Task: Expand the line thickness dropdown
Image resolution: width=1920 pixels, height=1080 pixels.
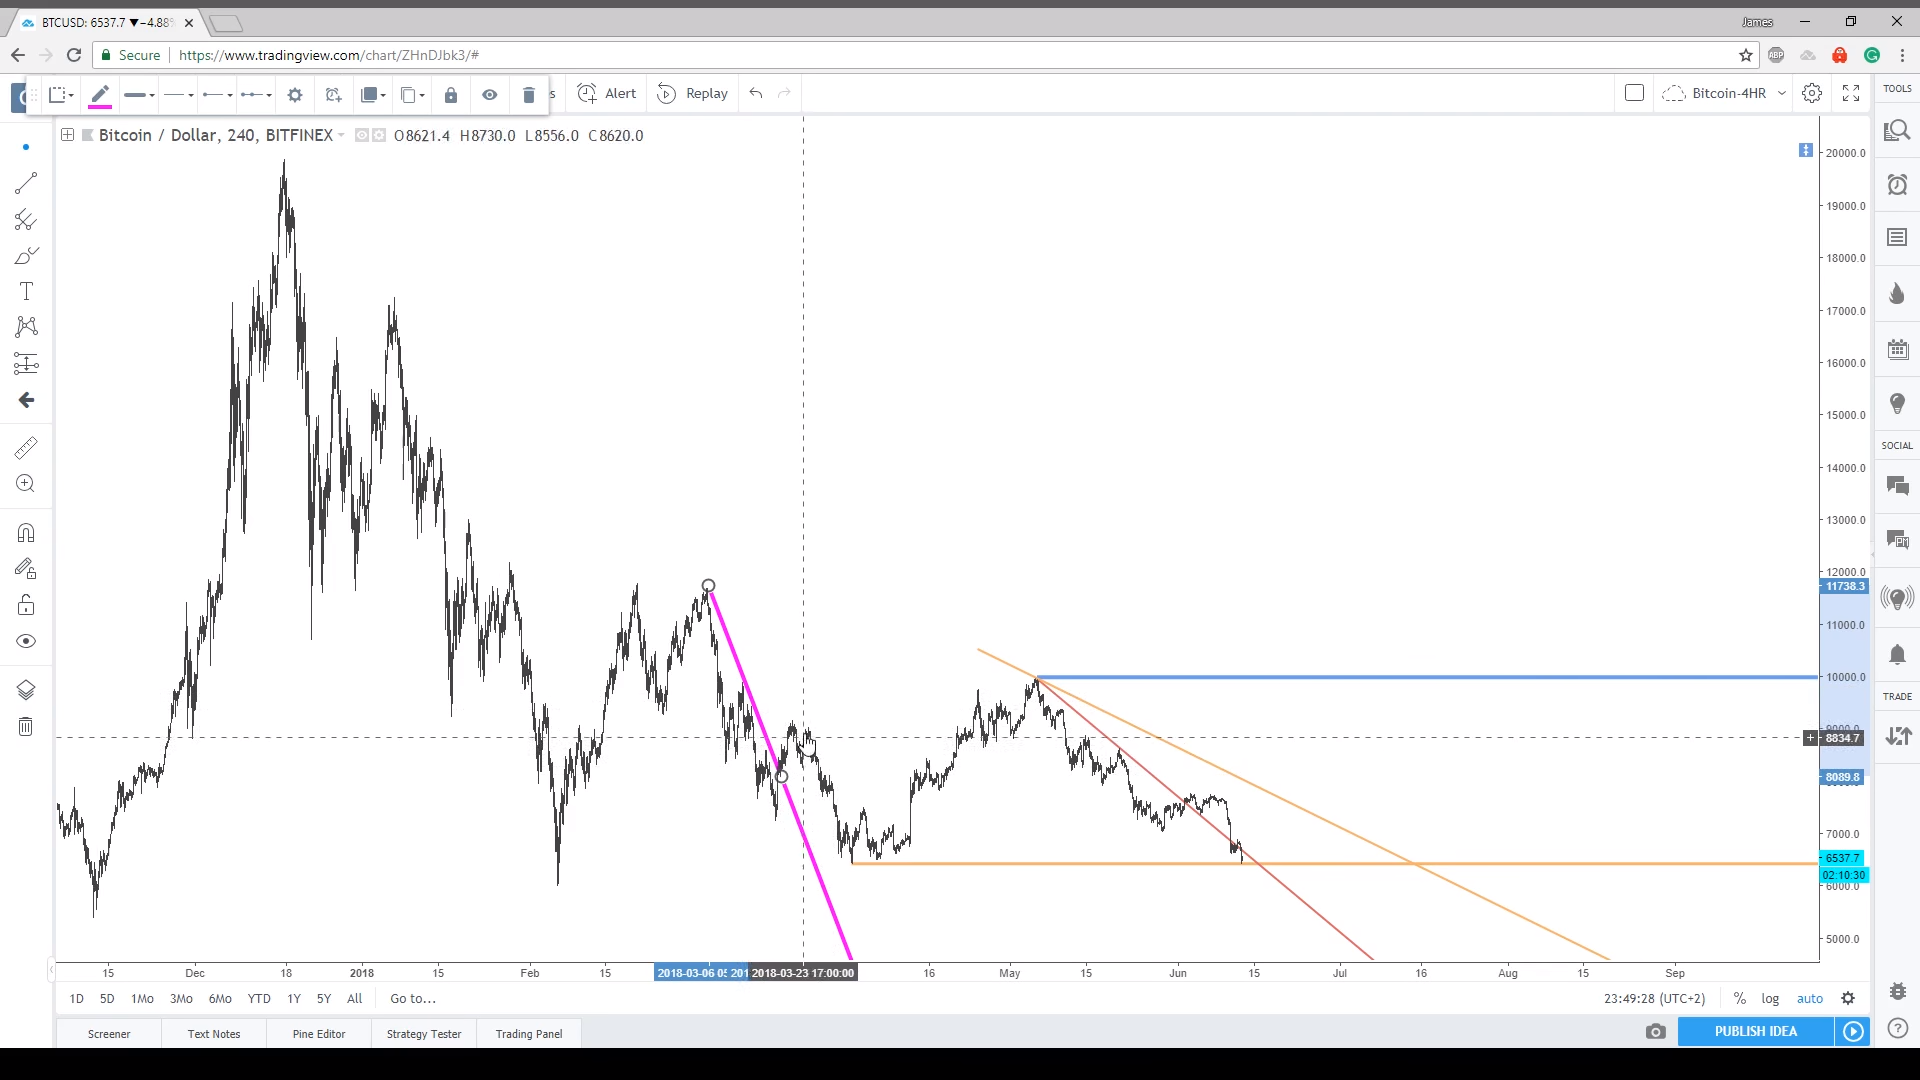Action: point(138,95)
